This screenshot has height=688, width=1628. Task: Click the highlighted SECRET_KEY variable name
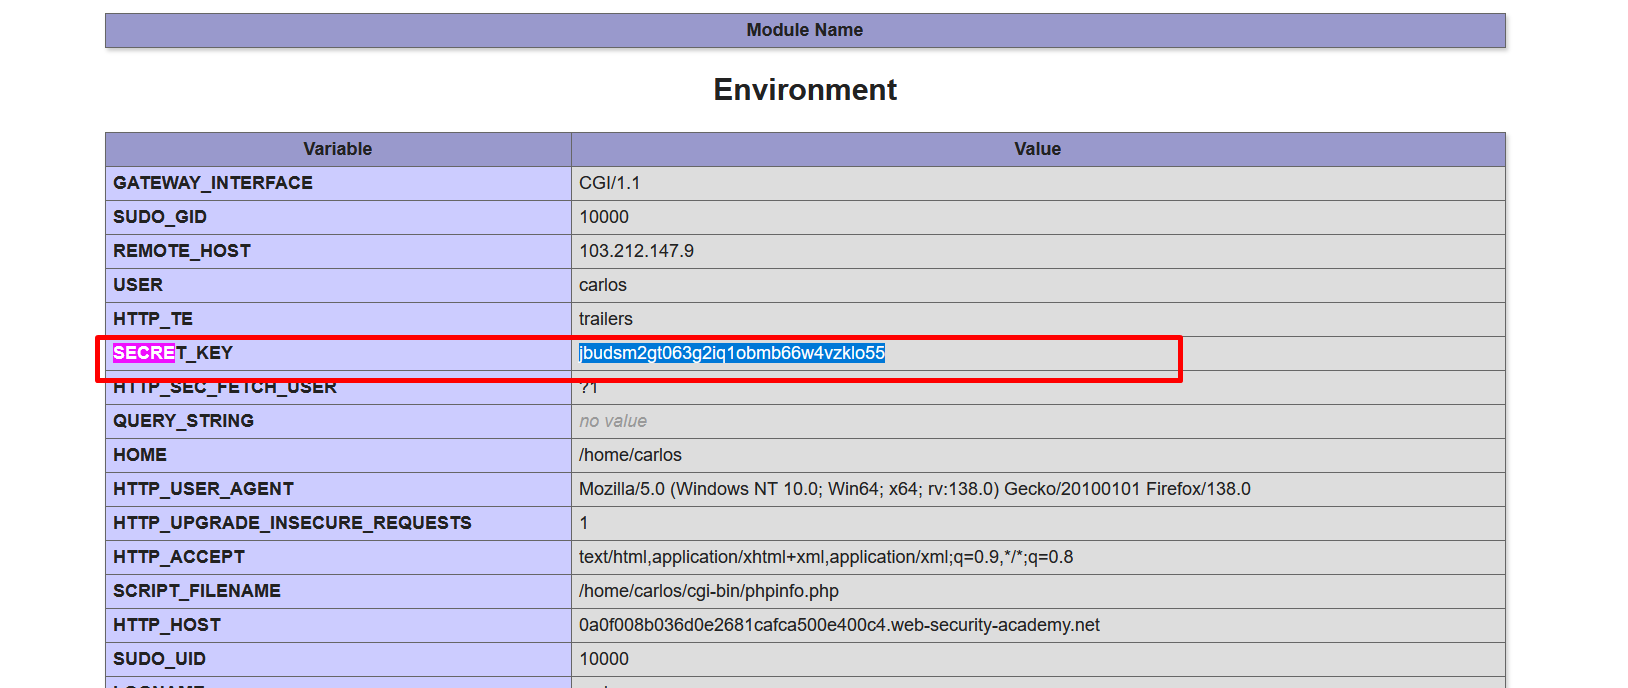click(x=172, y=353)
